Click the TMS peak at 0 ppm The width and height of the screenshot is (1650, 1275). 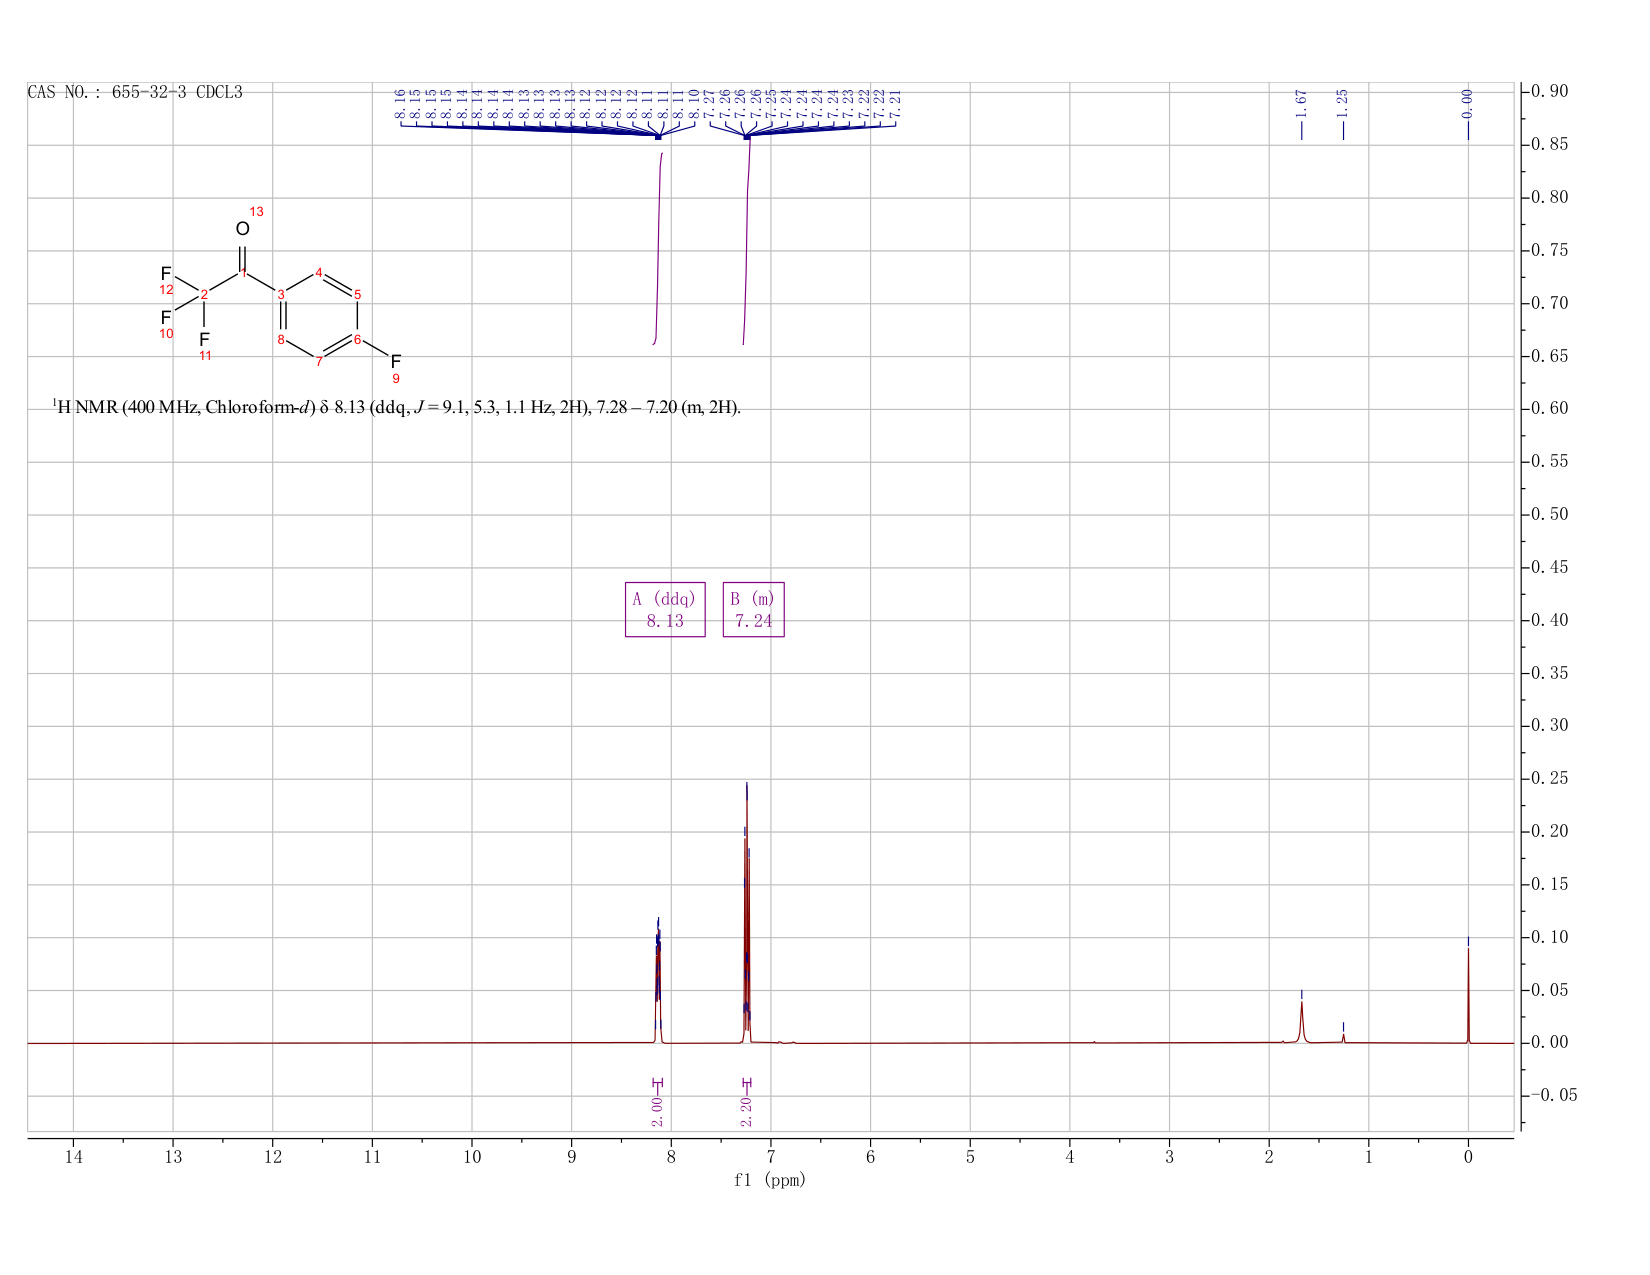tap(1468, 995)
